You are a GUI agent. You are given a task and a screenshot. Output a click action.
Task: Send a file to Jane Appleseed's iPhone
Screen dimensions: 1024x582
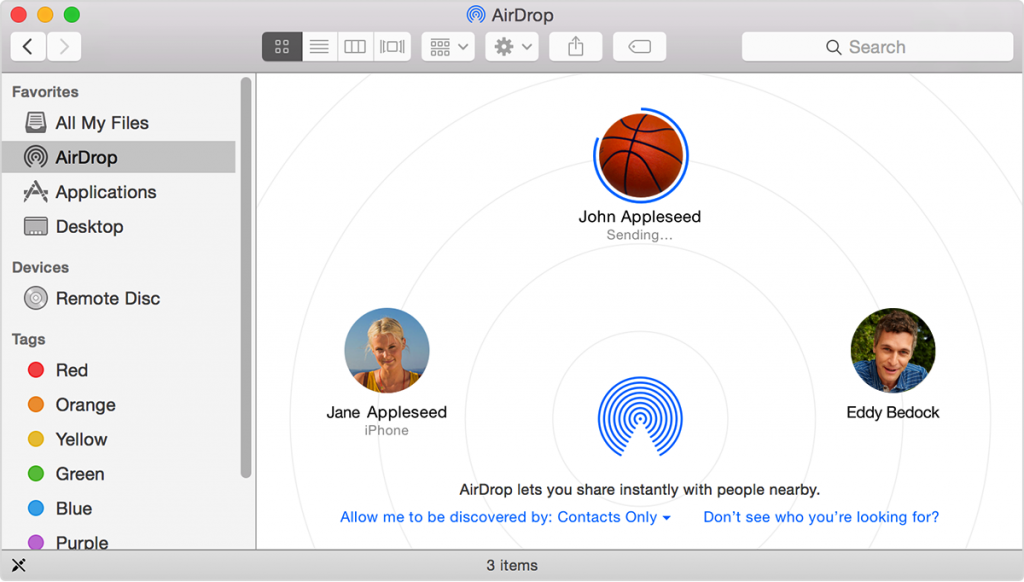click(387, 351)
